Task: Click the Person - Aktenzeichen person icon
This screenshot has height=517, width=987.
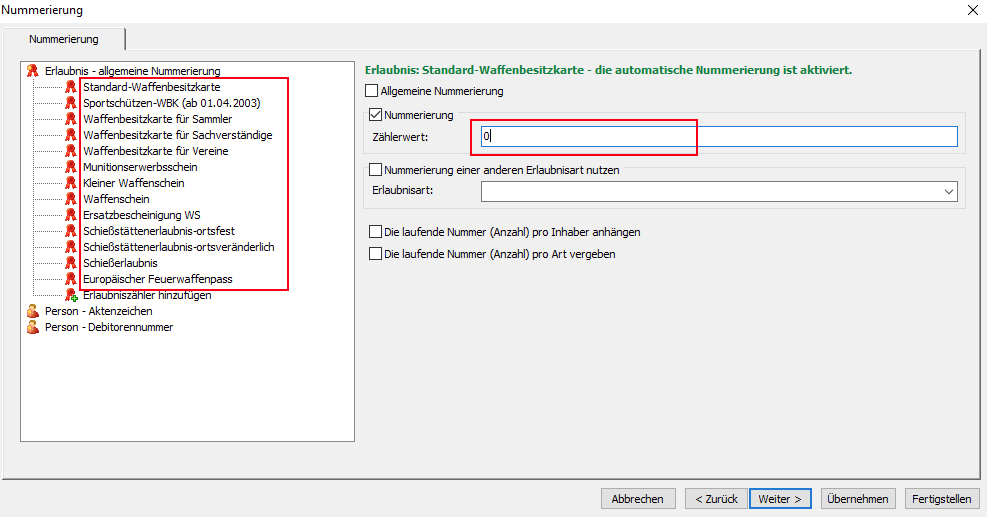Action: (33, 311)
